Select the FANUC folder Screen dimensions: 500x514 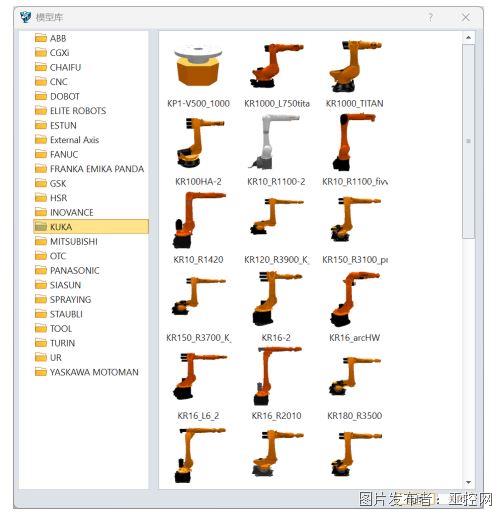[56, 154]
